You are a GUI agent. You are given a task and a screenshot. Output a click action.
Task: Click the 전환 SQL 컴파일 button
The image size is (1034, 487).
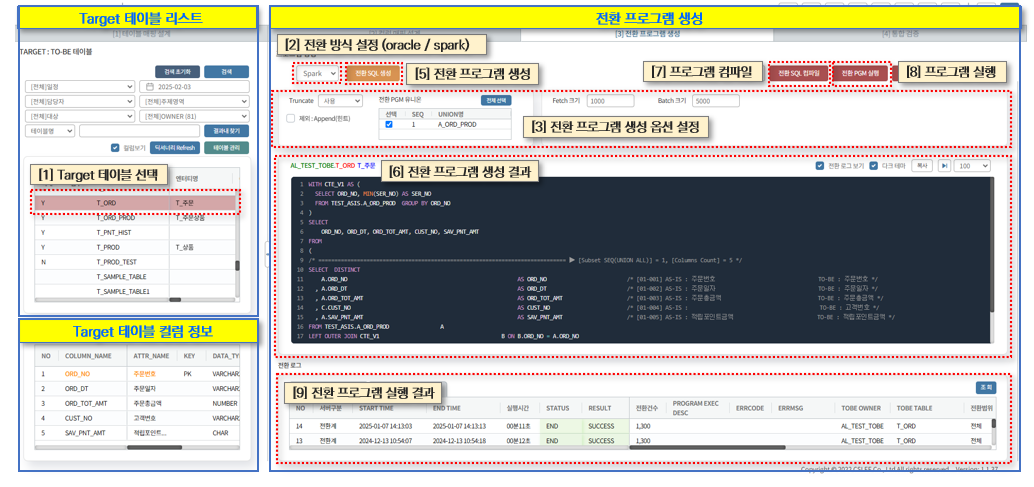click(798, 73)
